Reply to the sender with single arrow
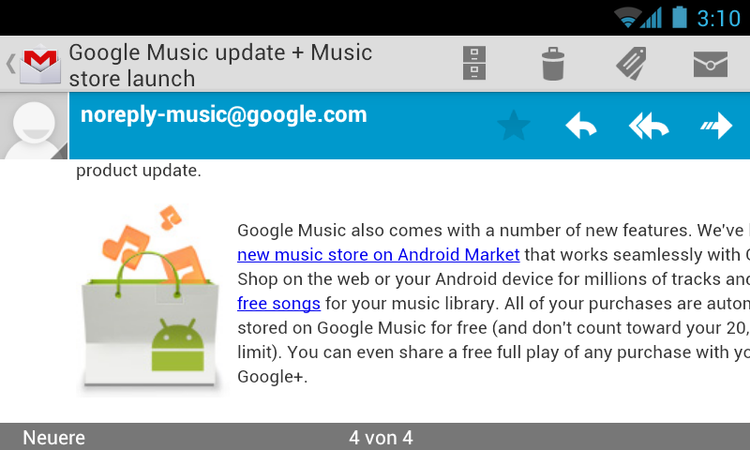This screenshot has height=450, width=750. 581,126
